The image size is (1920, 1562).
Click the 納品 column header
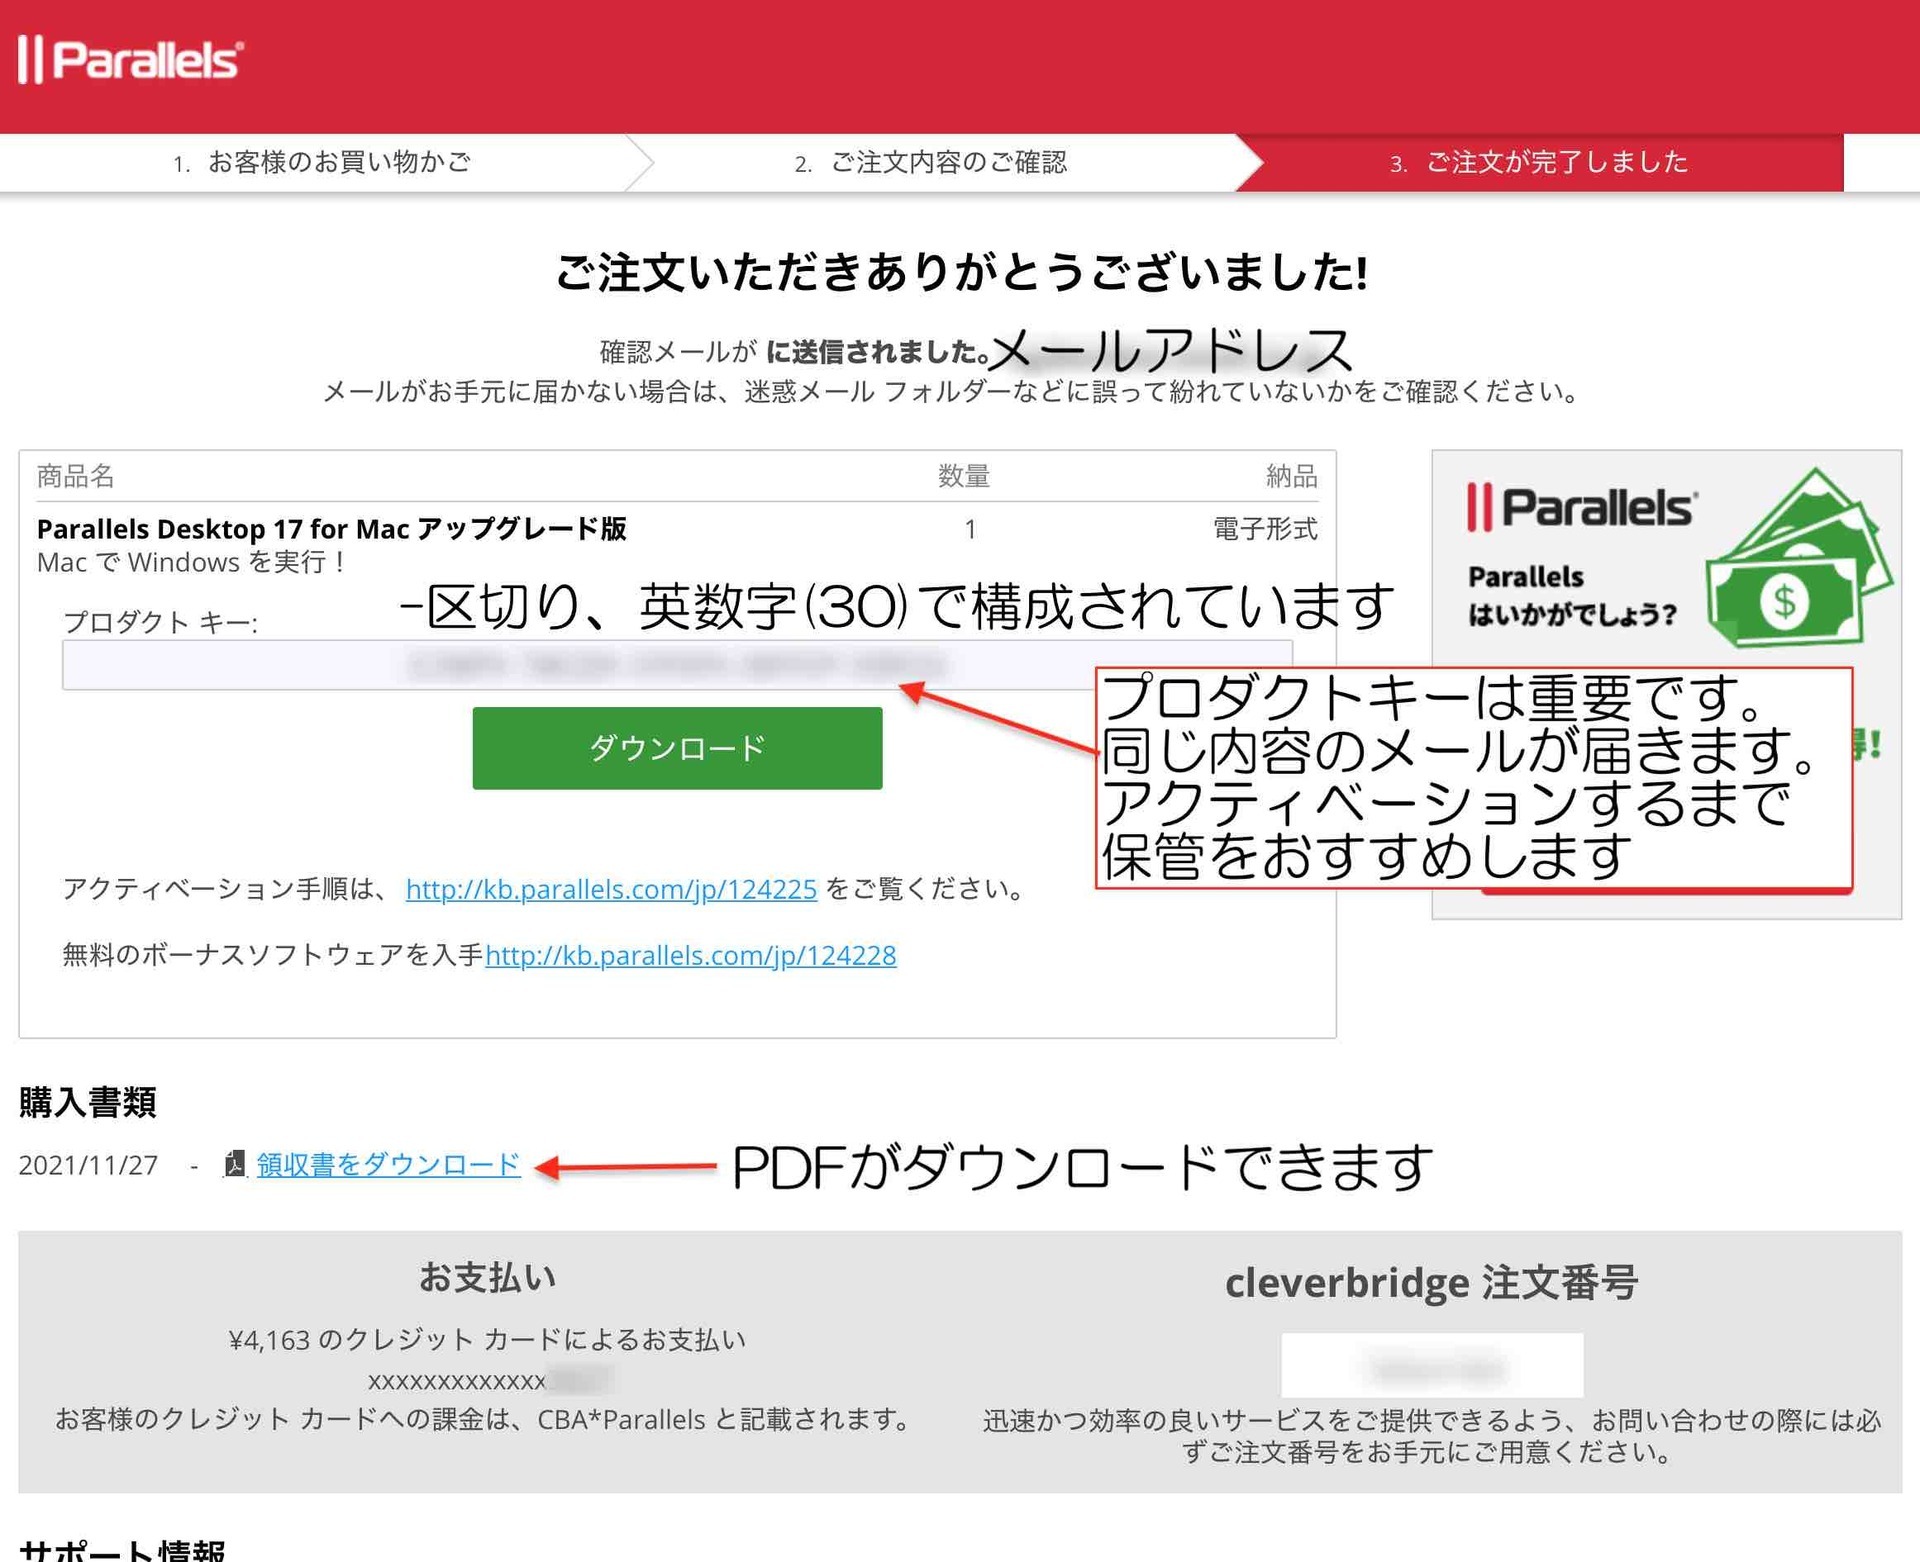tap(1291, 476)
